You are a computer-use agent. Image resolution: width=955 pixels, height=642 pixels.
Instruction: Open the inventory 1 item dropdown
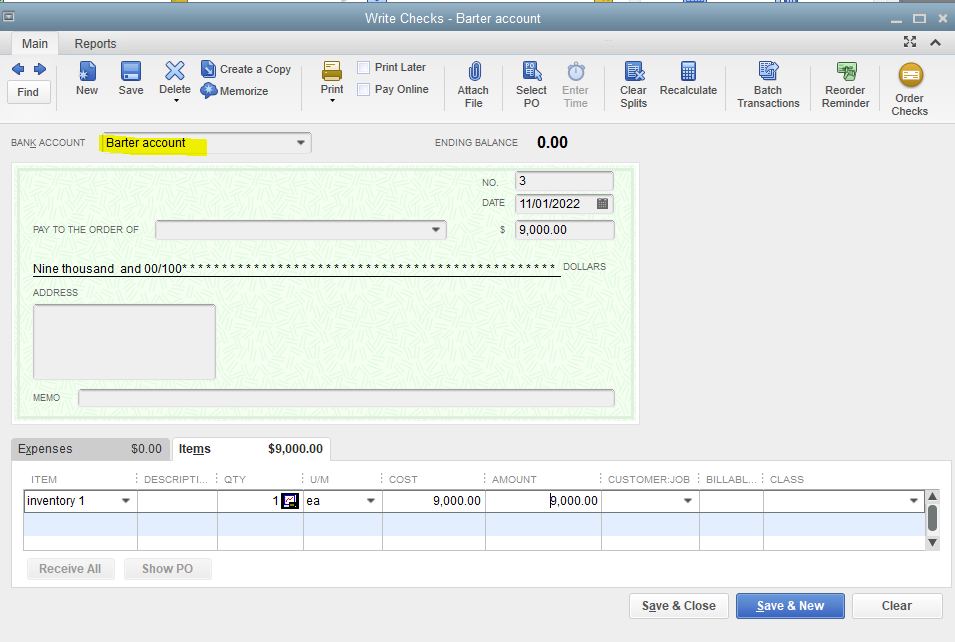(x=125, y=501)
